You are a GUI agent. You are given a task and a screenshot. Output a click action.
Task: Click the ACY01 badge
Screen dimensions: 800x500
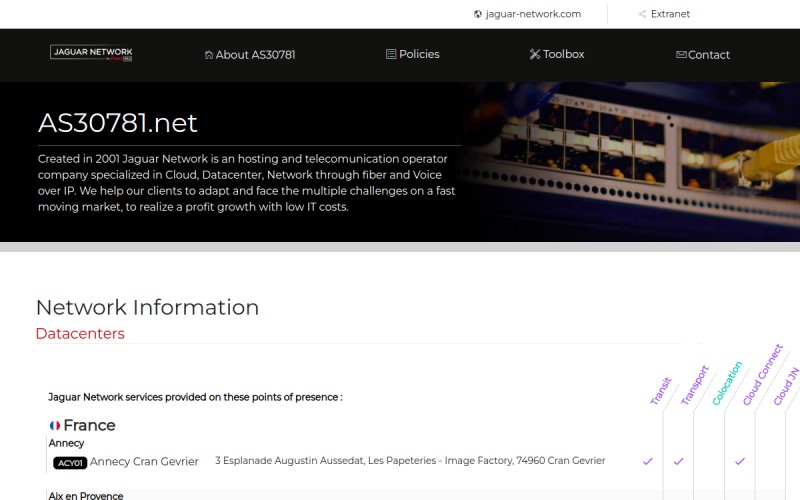(70, 463)
